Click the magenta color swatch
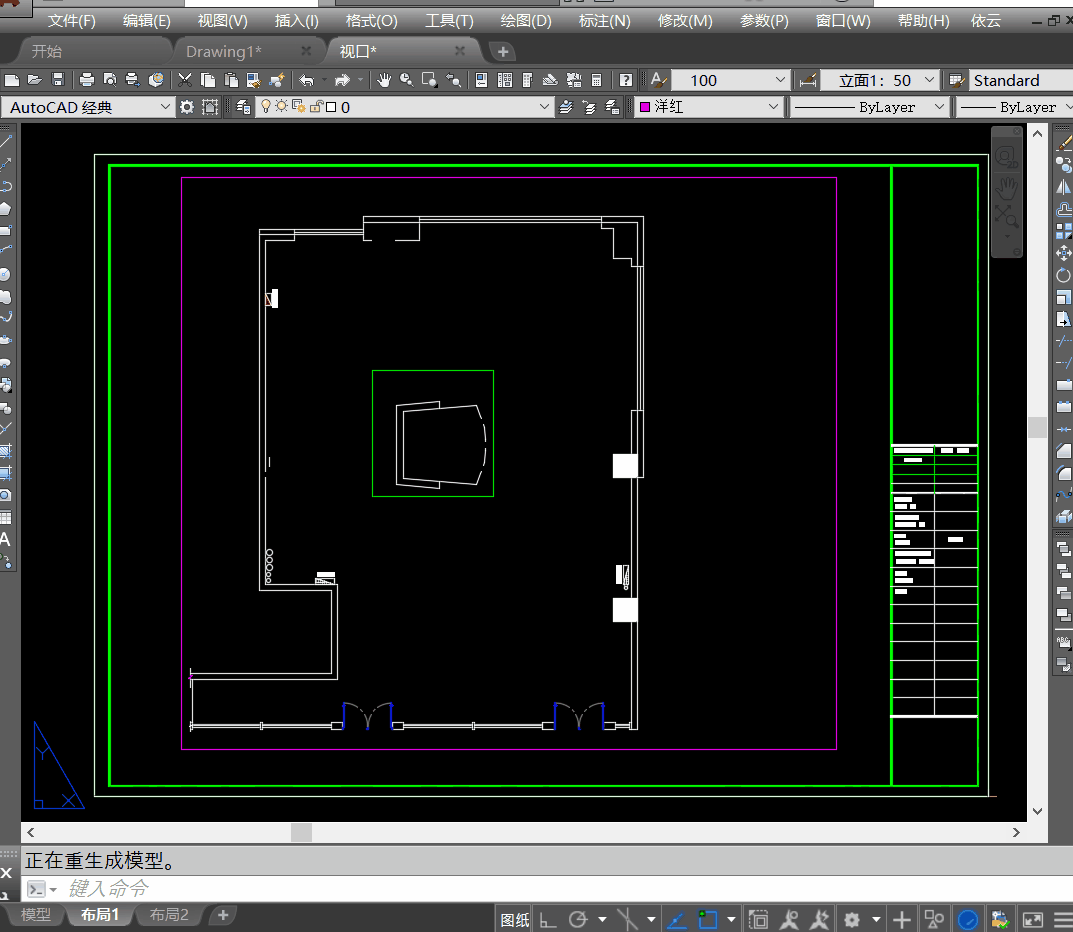1073x932 pixels. click(x=645, y=107)
